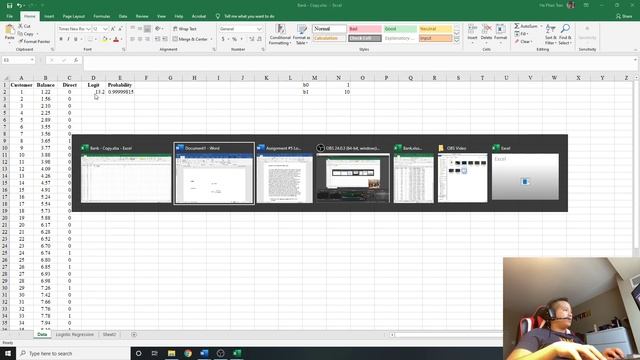Apply the yellow fill color bucket
Viewport: 640px width, 360px height.
tap(104, 39)
